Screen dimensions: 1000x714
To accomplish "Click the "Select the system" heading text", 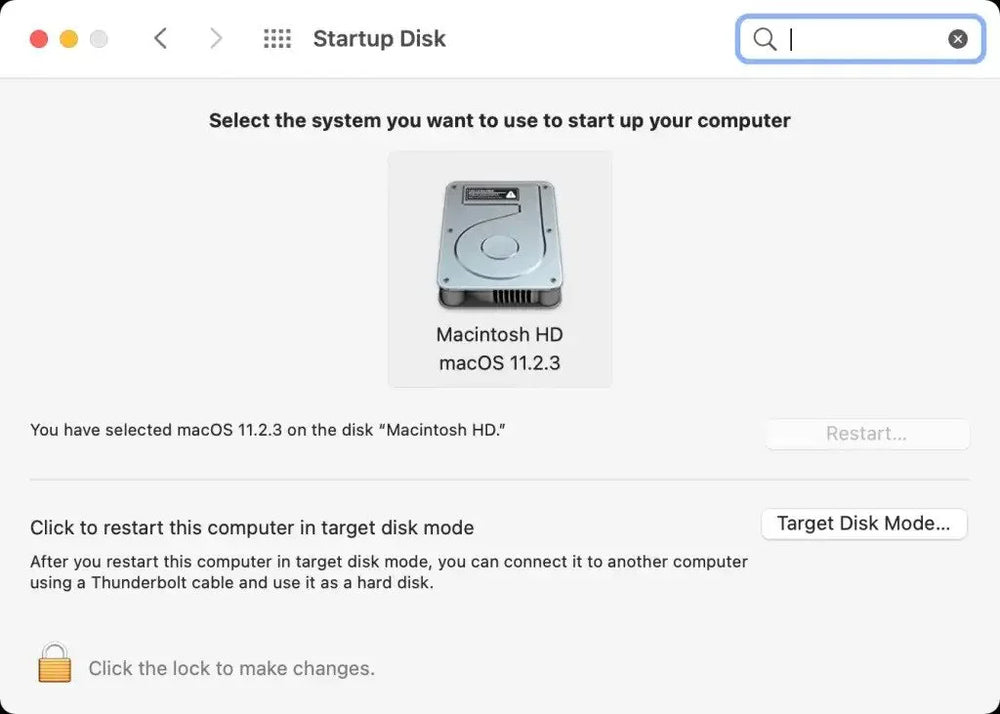I will [499, 121].
